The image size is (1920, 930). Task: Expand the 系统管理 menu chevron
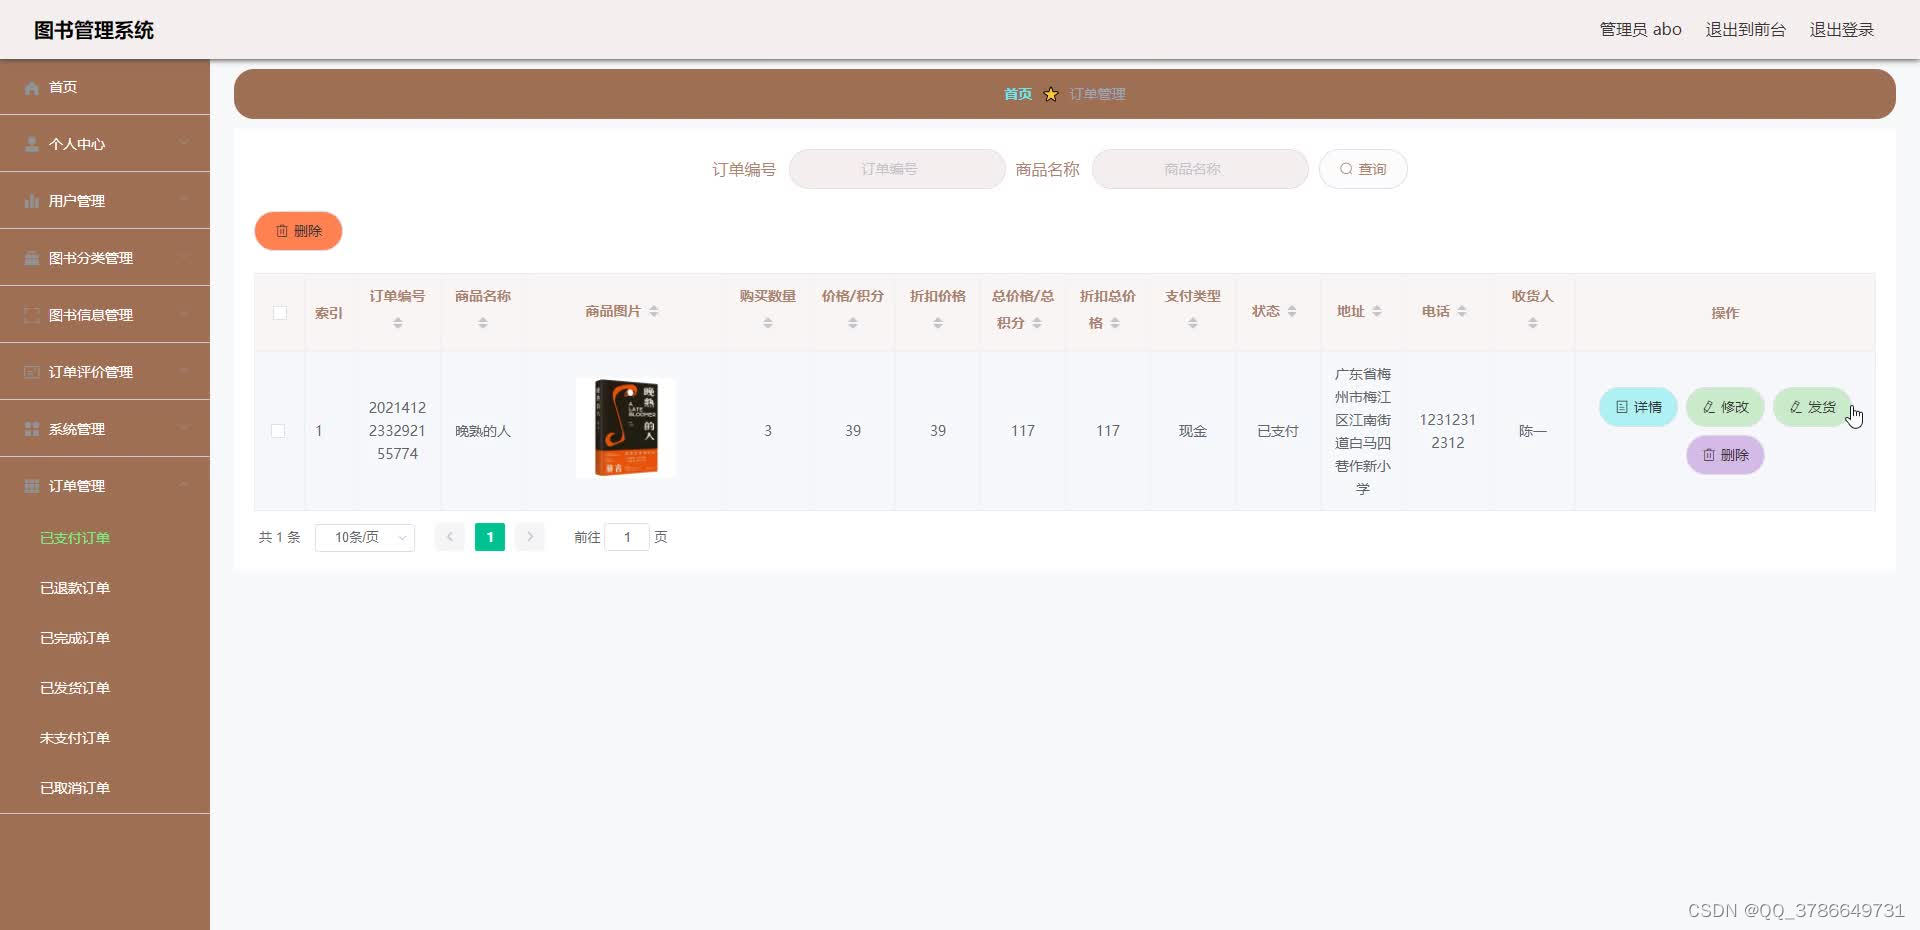pyautogui.click(x=184, y=428)
